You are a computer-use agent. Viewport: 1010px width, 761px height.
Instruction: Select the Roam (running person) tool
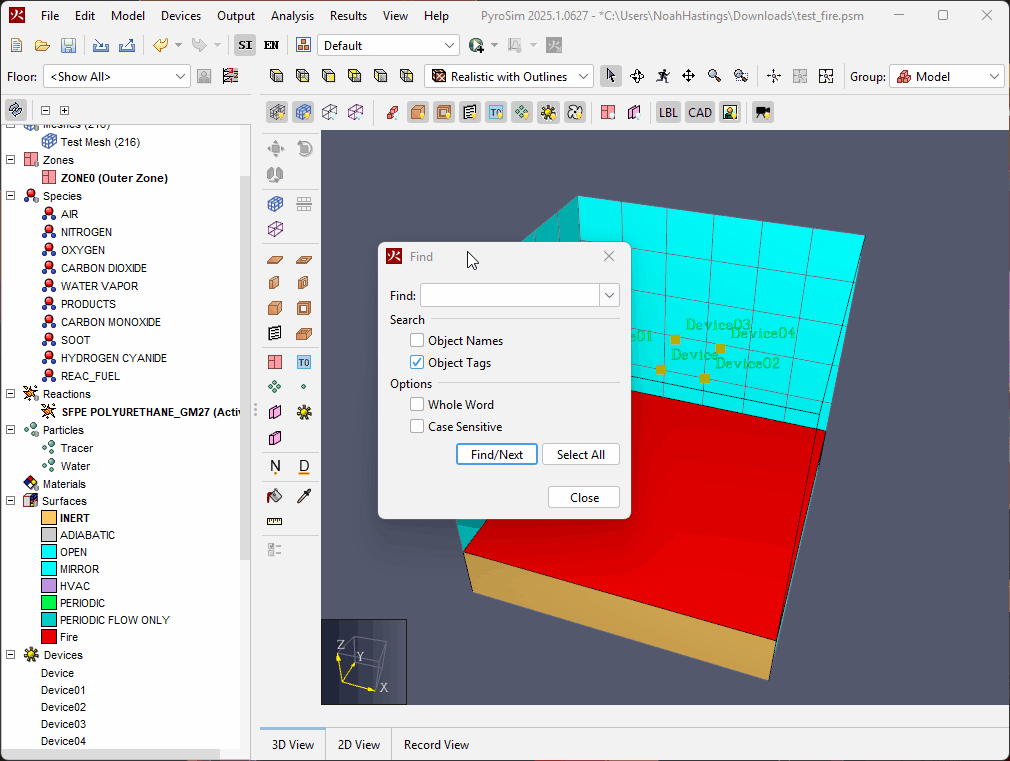[x=663, y=76]
